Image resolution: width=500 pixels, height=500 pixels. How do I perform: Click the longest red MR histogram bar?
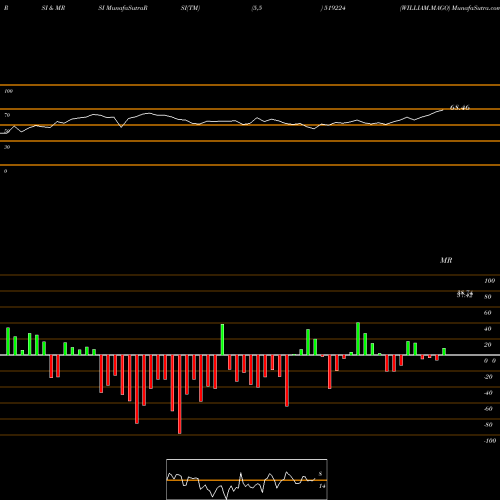pos(180,394)
